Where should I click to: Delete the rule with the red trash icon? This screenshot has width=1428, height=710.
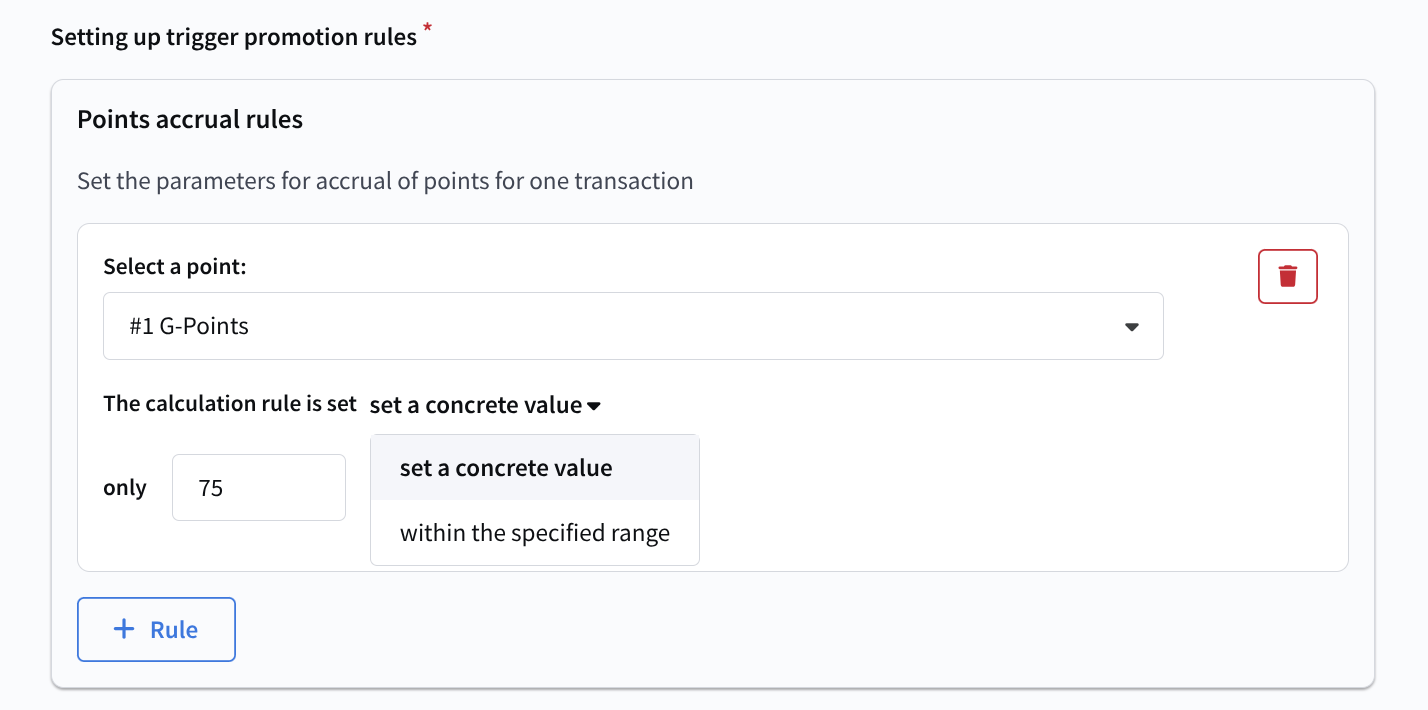[1287, 276]
